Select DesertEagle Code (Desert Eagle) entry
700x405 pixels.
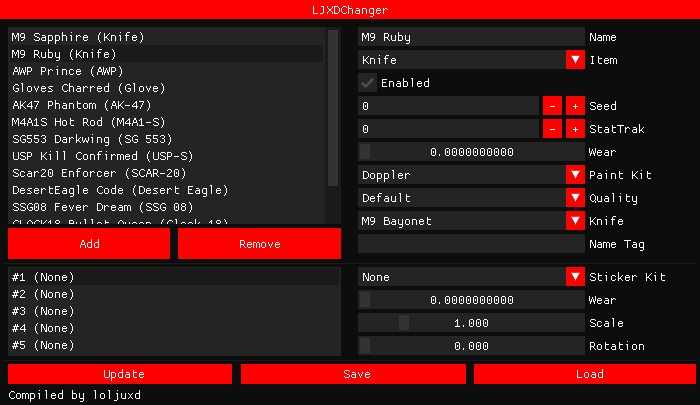coord(166,190)
